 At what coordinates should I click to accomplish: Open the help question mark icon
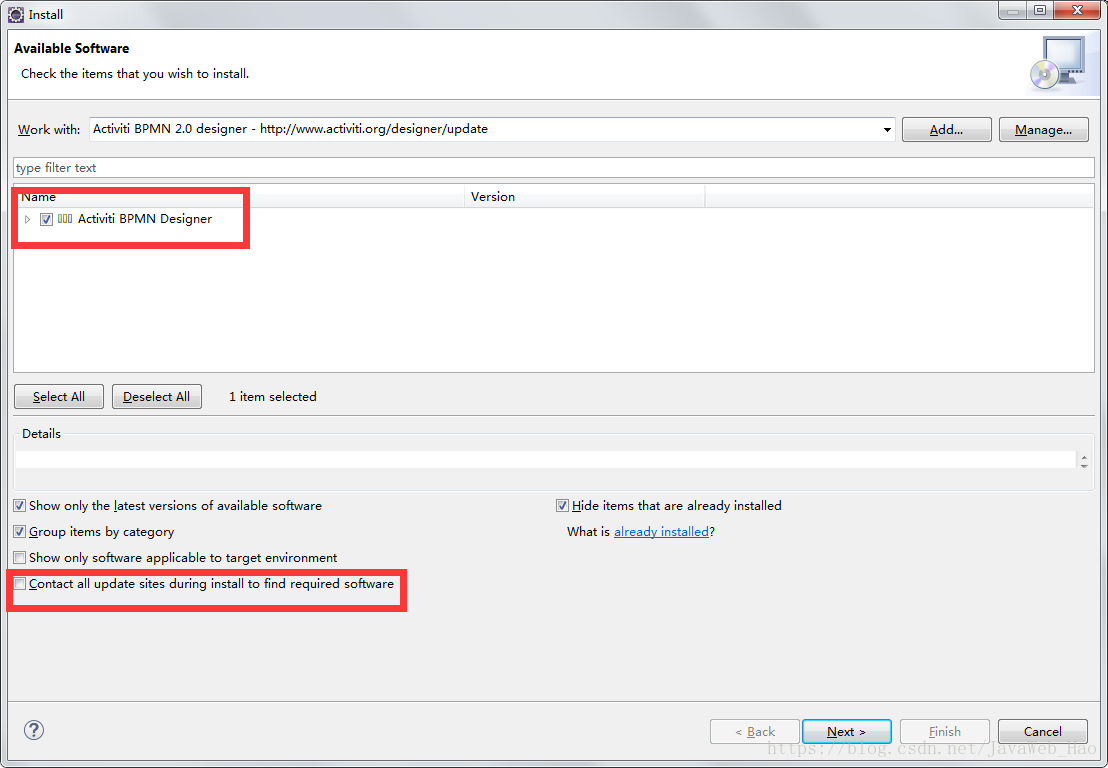(34, 730)
